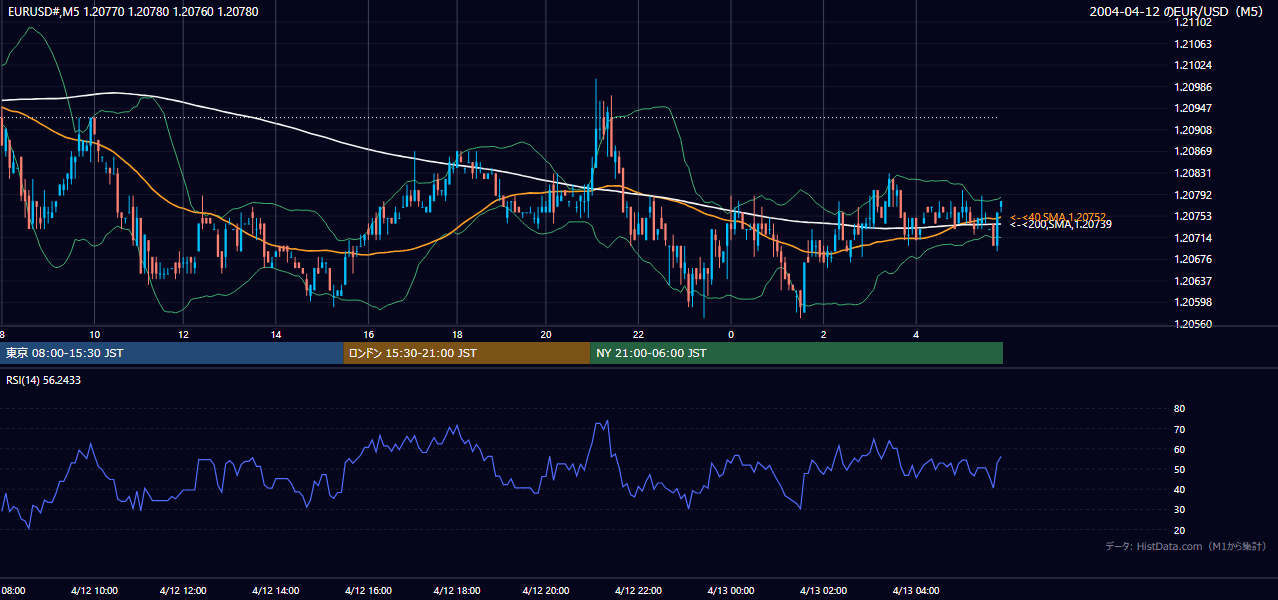The width and height of the screenshot is (1278, 600).
Task: Click the RSI 60 level label
Action: tap(1179, 449)
